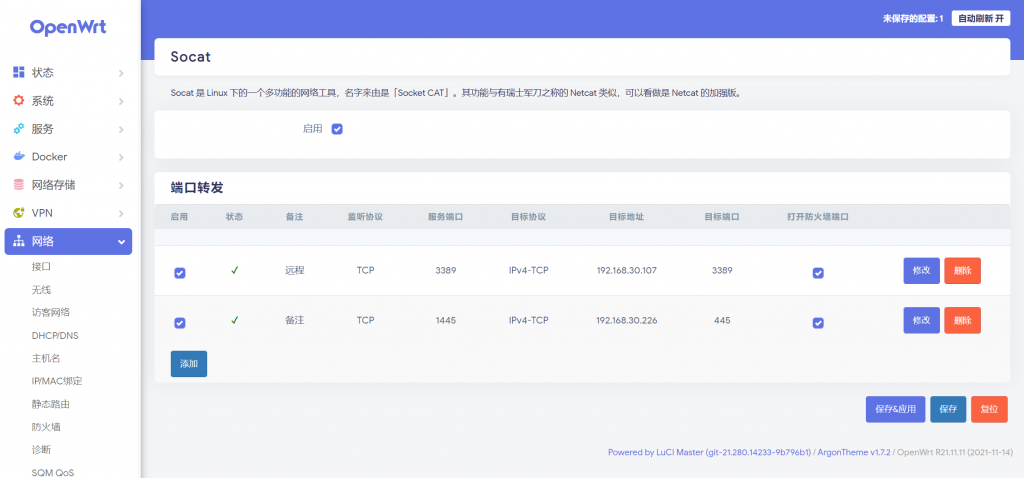Open the 静态路由 submenu item
Screen dimensions: 1024x478
coord(51,404)
